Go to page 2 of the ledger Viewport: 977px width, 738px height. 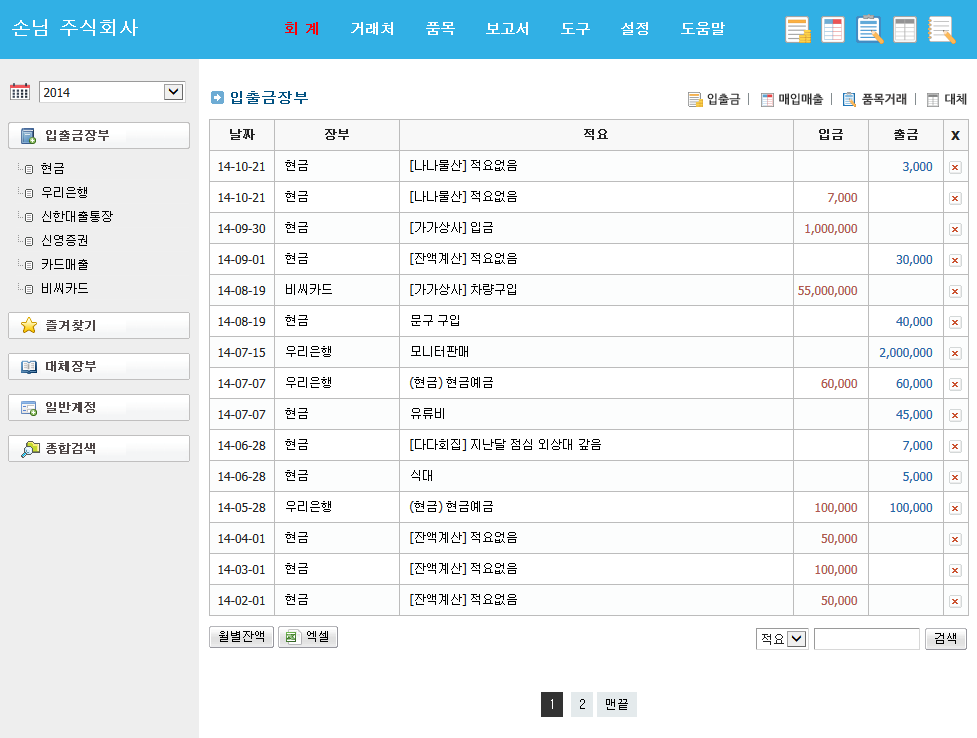pos(581,705)
